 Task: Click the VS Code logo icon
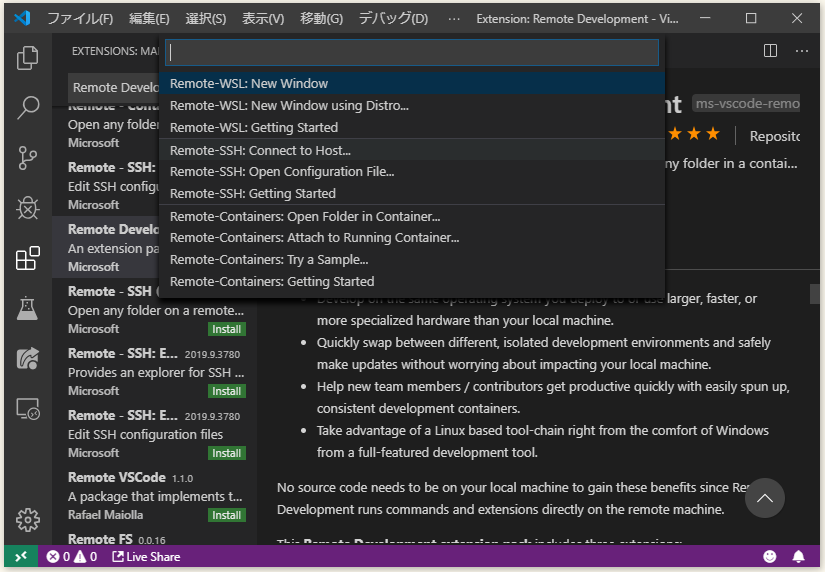click(22, 18)
